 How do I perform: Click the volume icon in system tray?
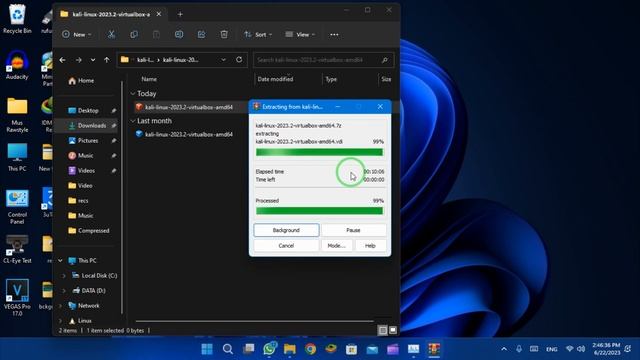point(581,349)
